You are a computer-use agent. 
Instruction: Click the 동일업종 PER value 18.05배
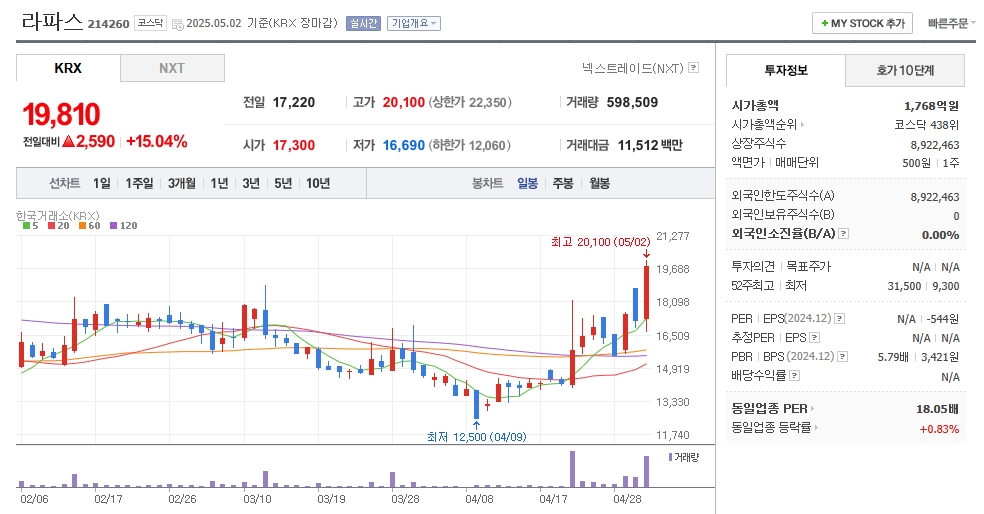(x=938, y=409)
